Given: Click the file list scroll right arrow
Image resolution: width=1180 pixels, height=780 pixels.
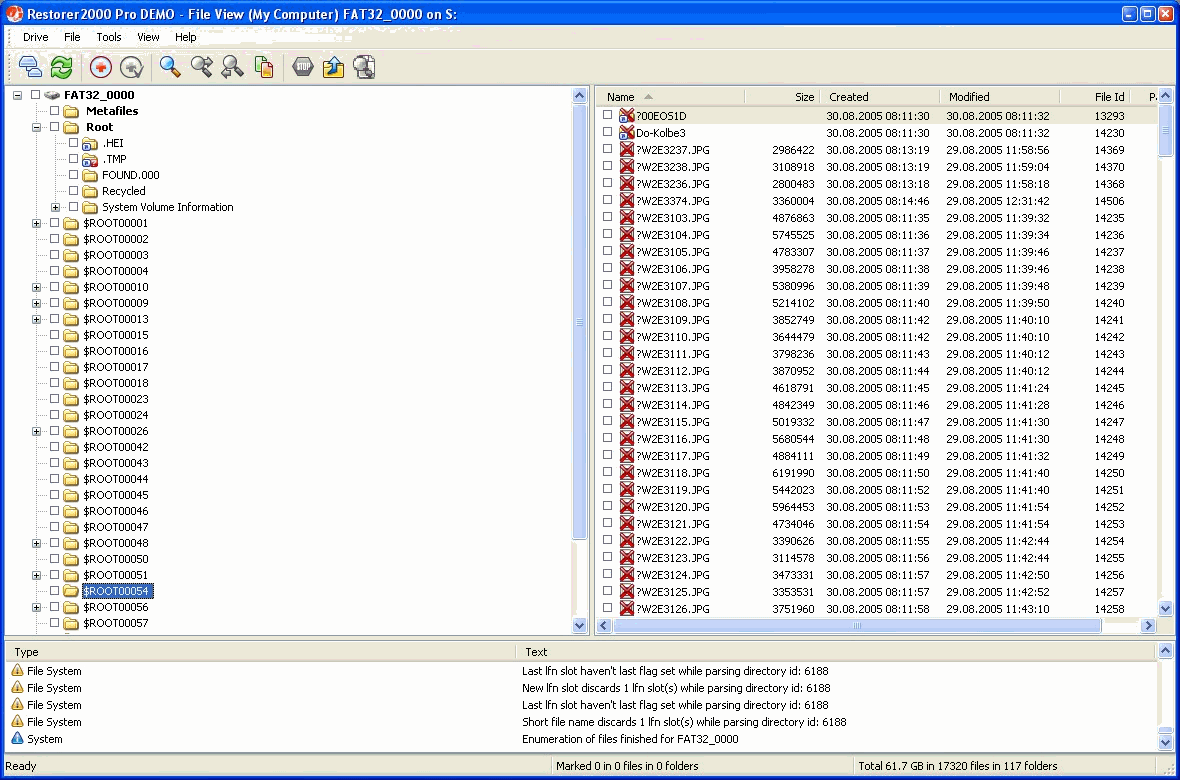Looking at the screenshot, I should (1148, 625).
